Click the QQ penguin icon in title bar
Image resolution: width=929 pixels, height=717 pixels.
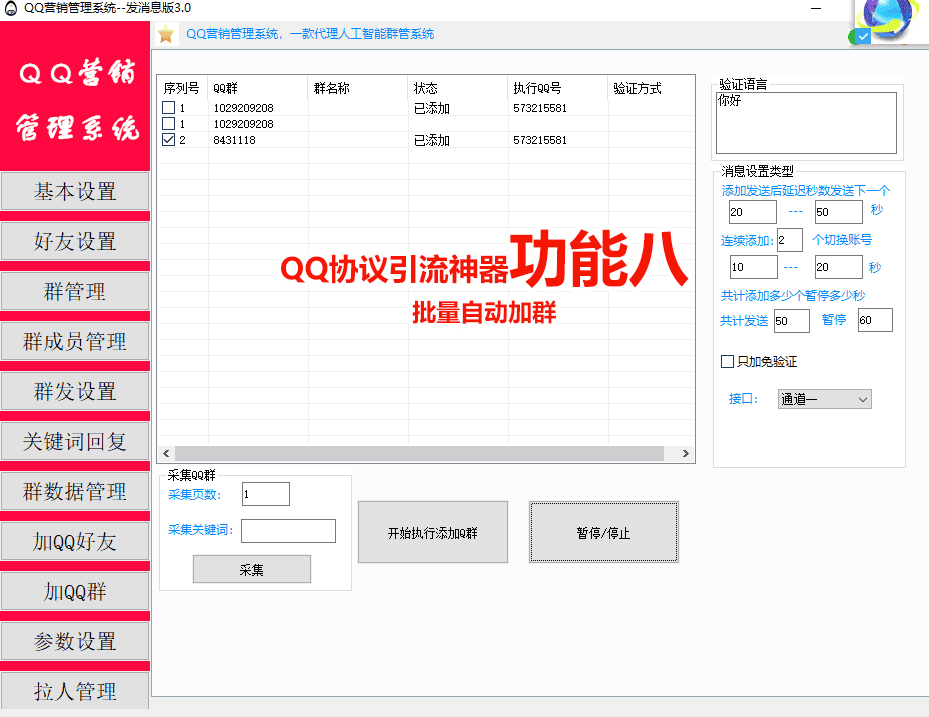coord(11,8)
